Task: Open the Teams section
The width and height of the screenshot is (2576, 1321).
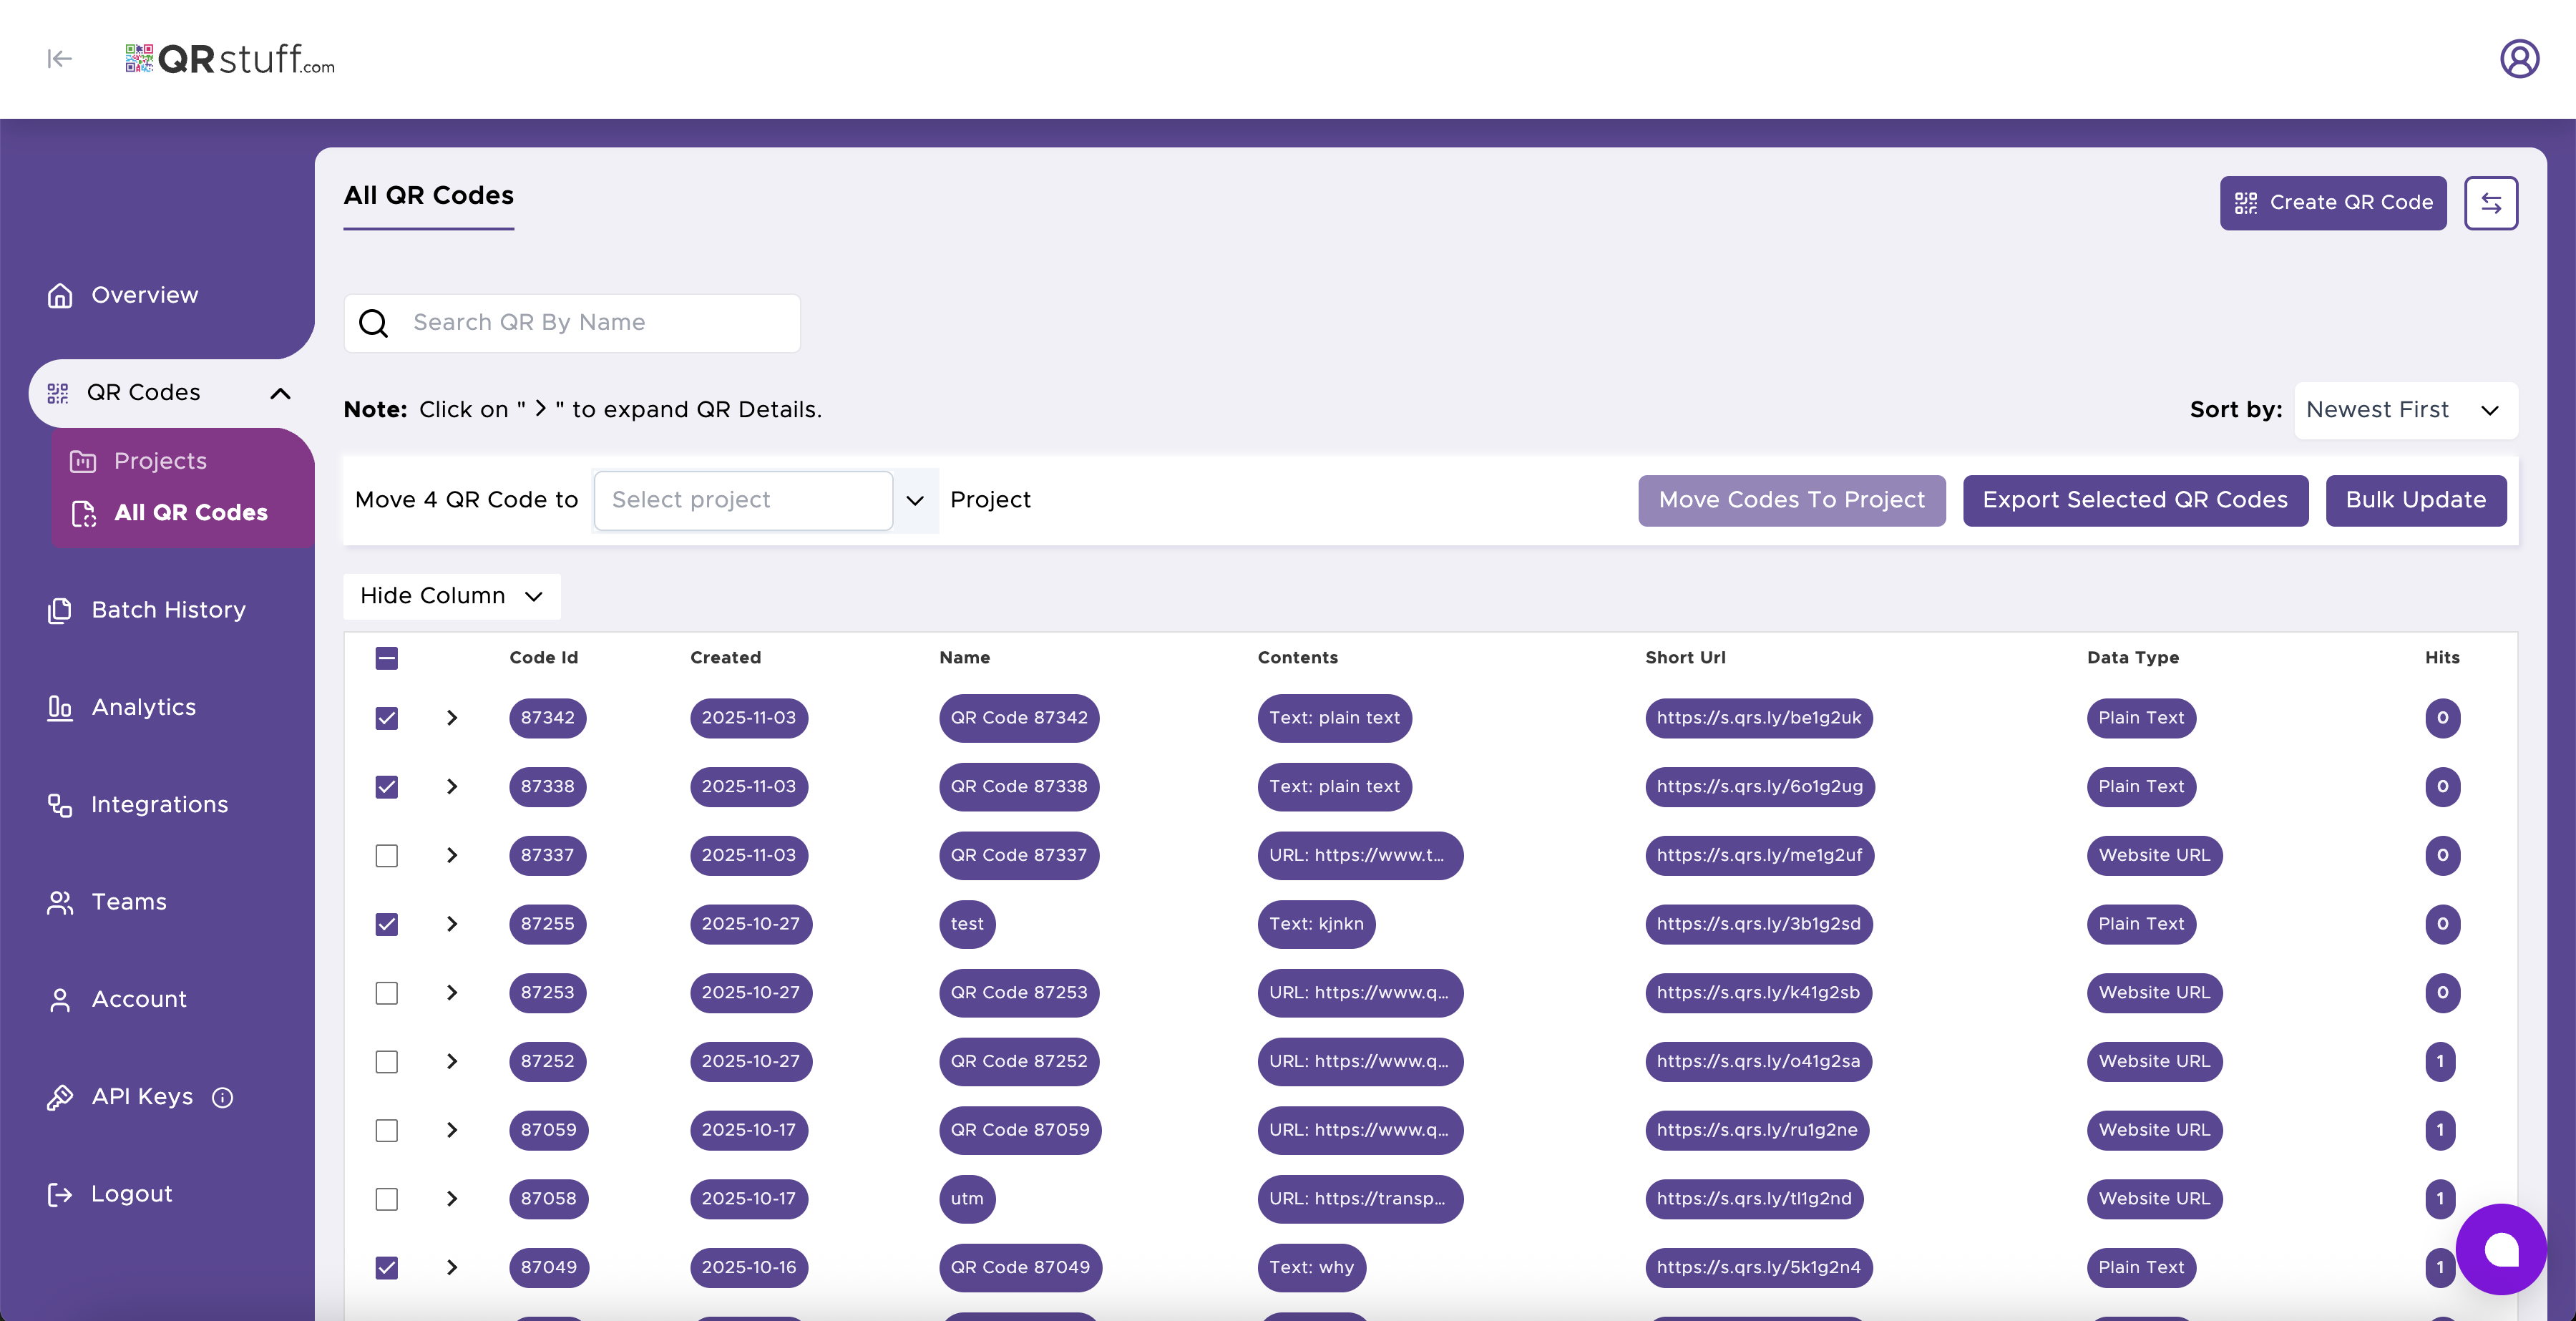Action: pyautogui.click(x=128, y=901)
